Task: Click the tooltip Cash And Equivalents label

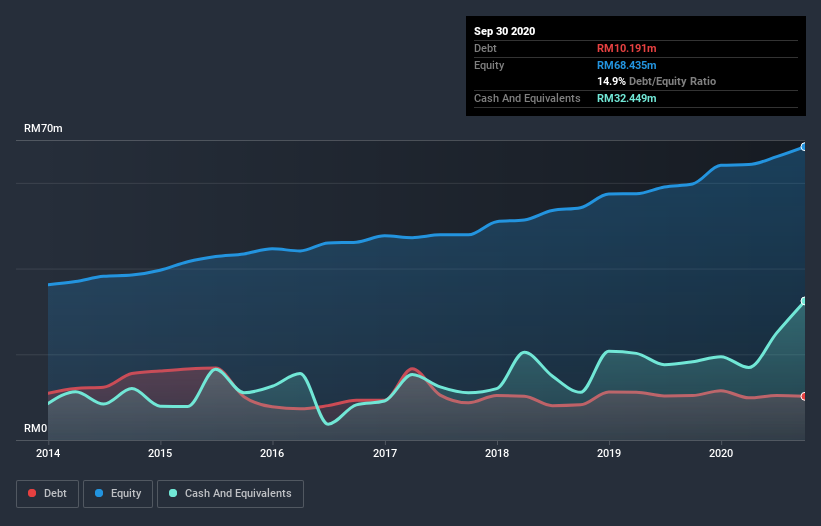Action: [527, 98]
